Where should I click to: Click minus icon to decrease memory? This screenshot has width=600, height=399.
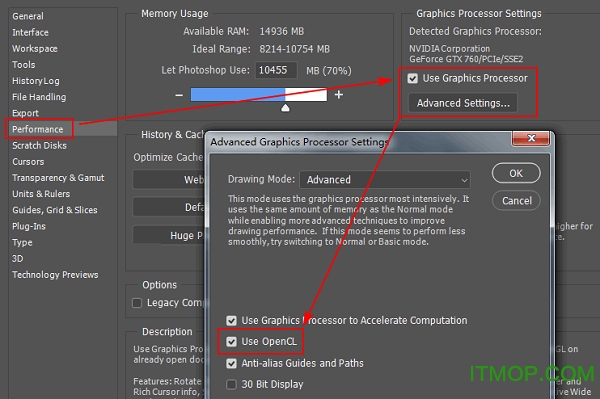coord(179,95)
